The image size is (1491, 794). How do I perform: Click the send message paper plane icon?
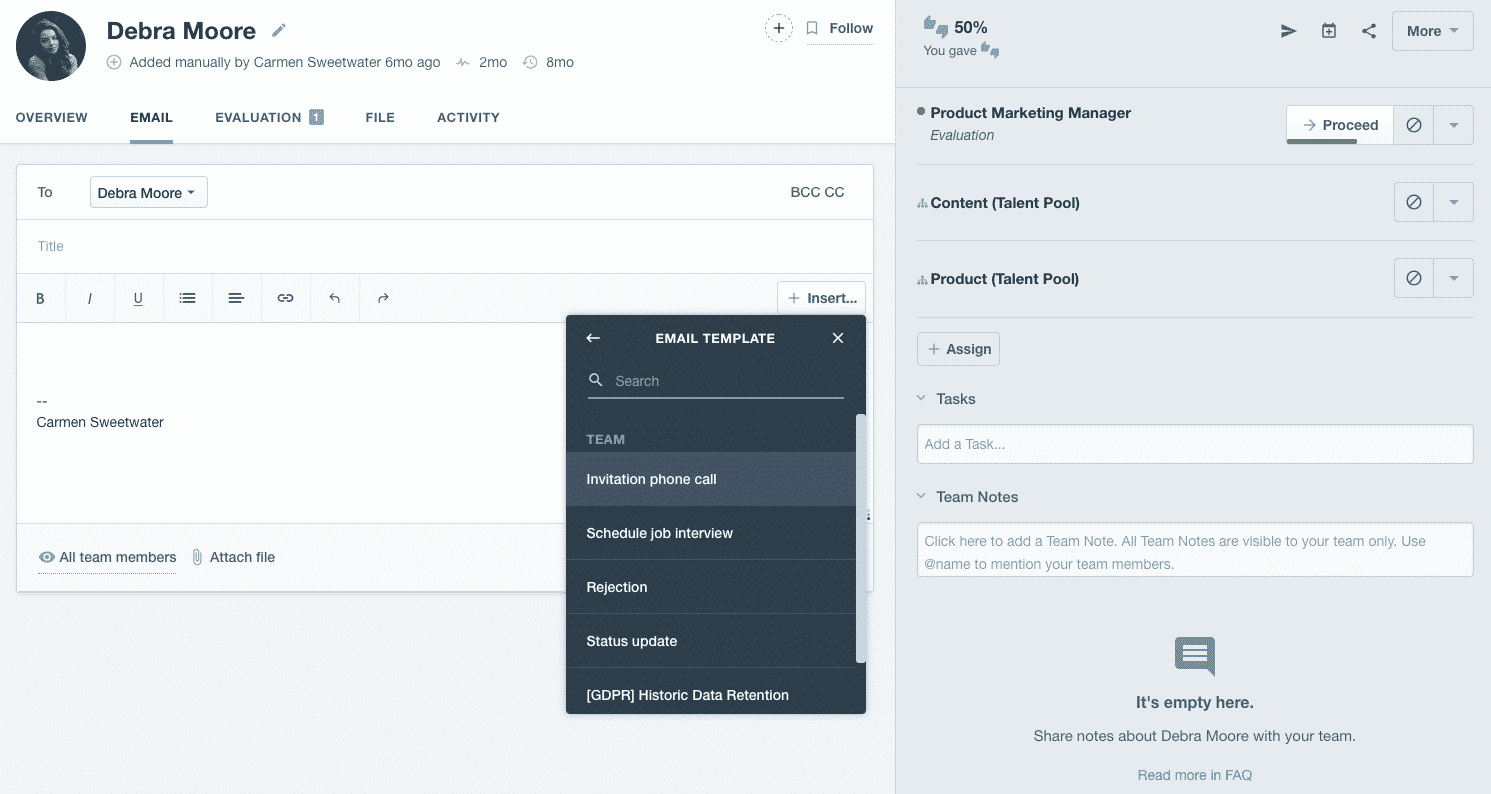click(1288, 31)
